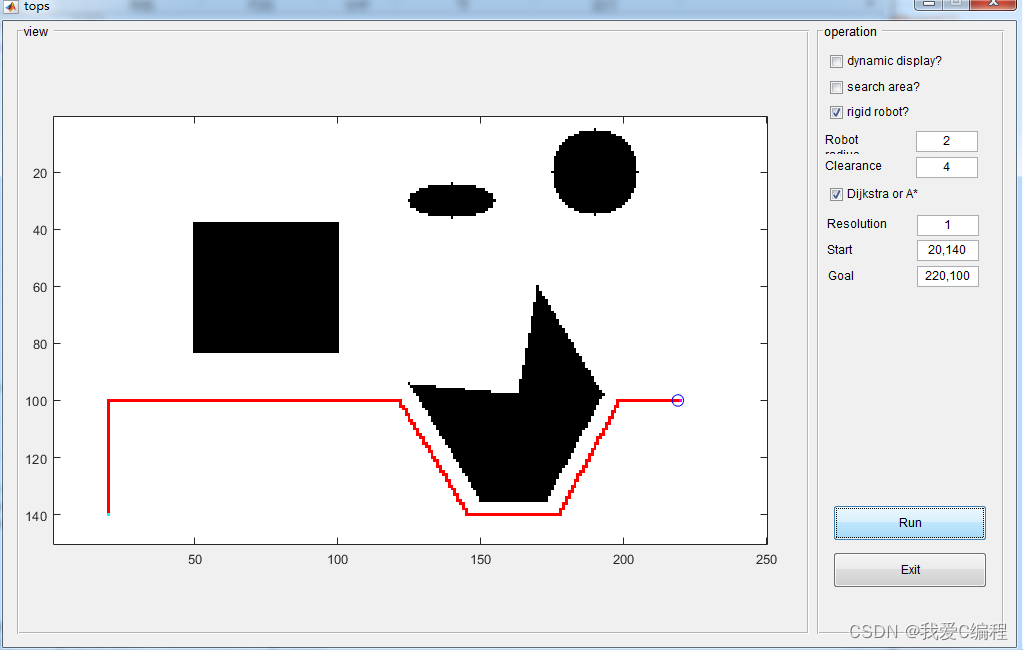Focus the Resolution text box
The width and height of the screenshot is (1023, 650).
click(x=947, y=225)
